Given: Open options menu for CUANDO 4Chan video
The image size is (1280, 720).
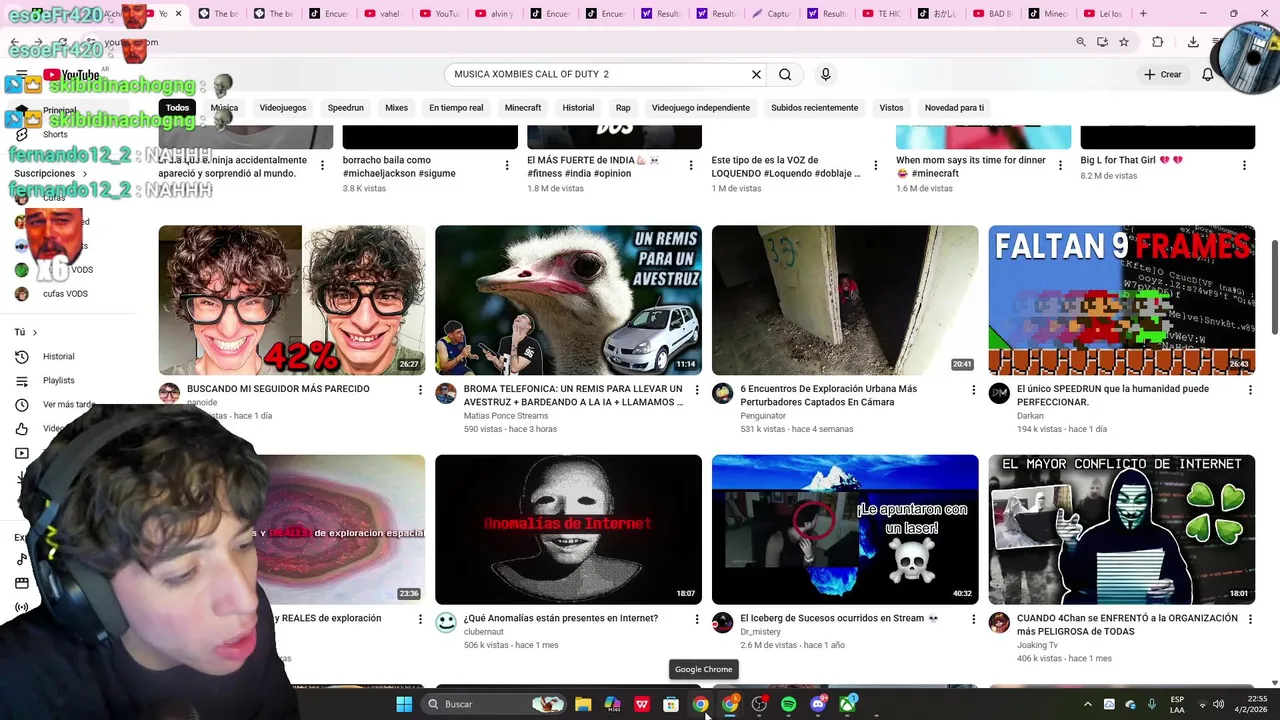Looking at the screenshot, I should [x=1250, y=619].
